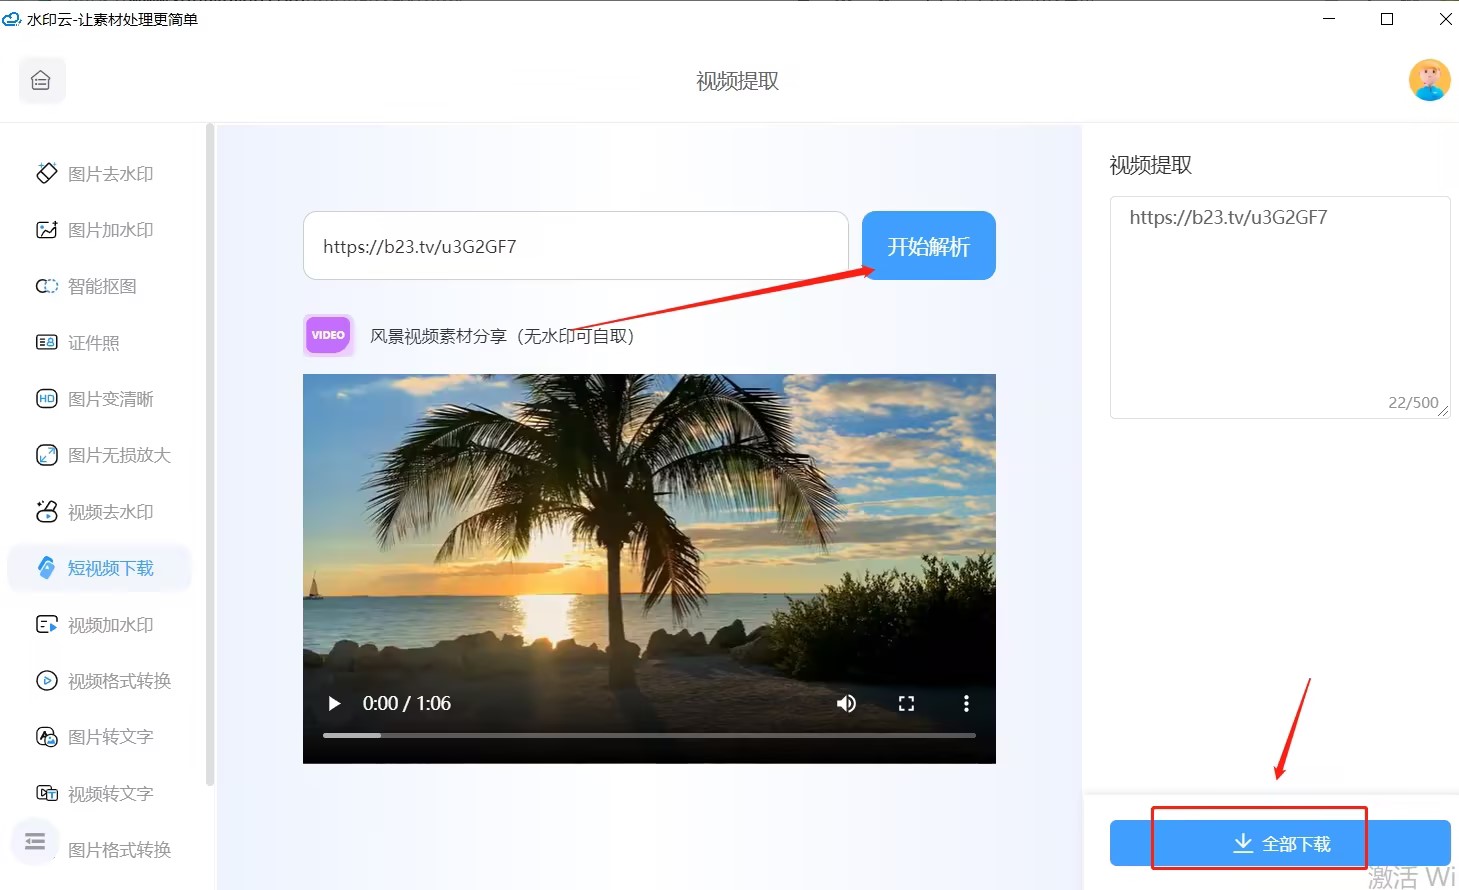Click the 0:00 / 1:06 time display
Screen dimensions: 1459x890
click(407, 703)
